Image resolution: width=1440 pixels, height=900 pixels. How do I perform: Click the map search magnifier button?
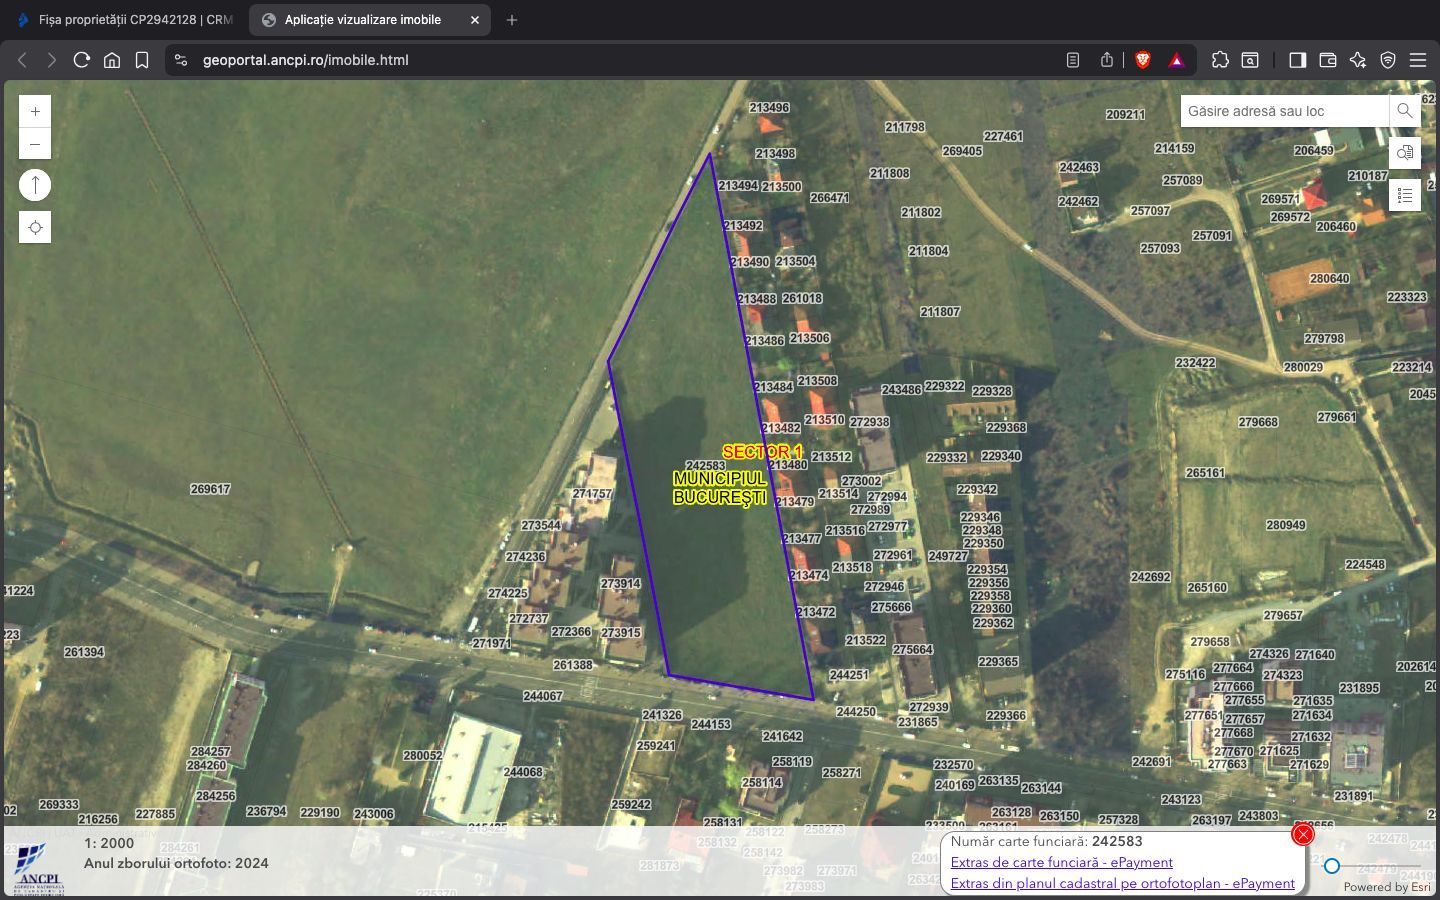1405,111
